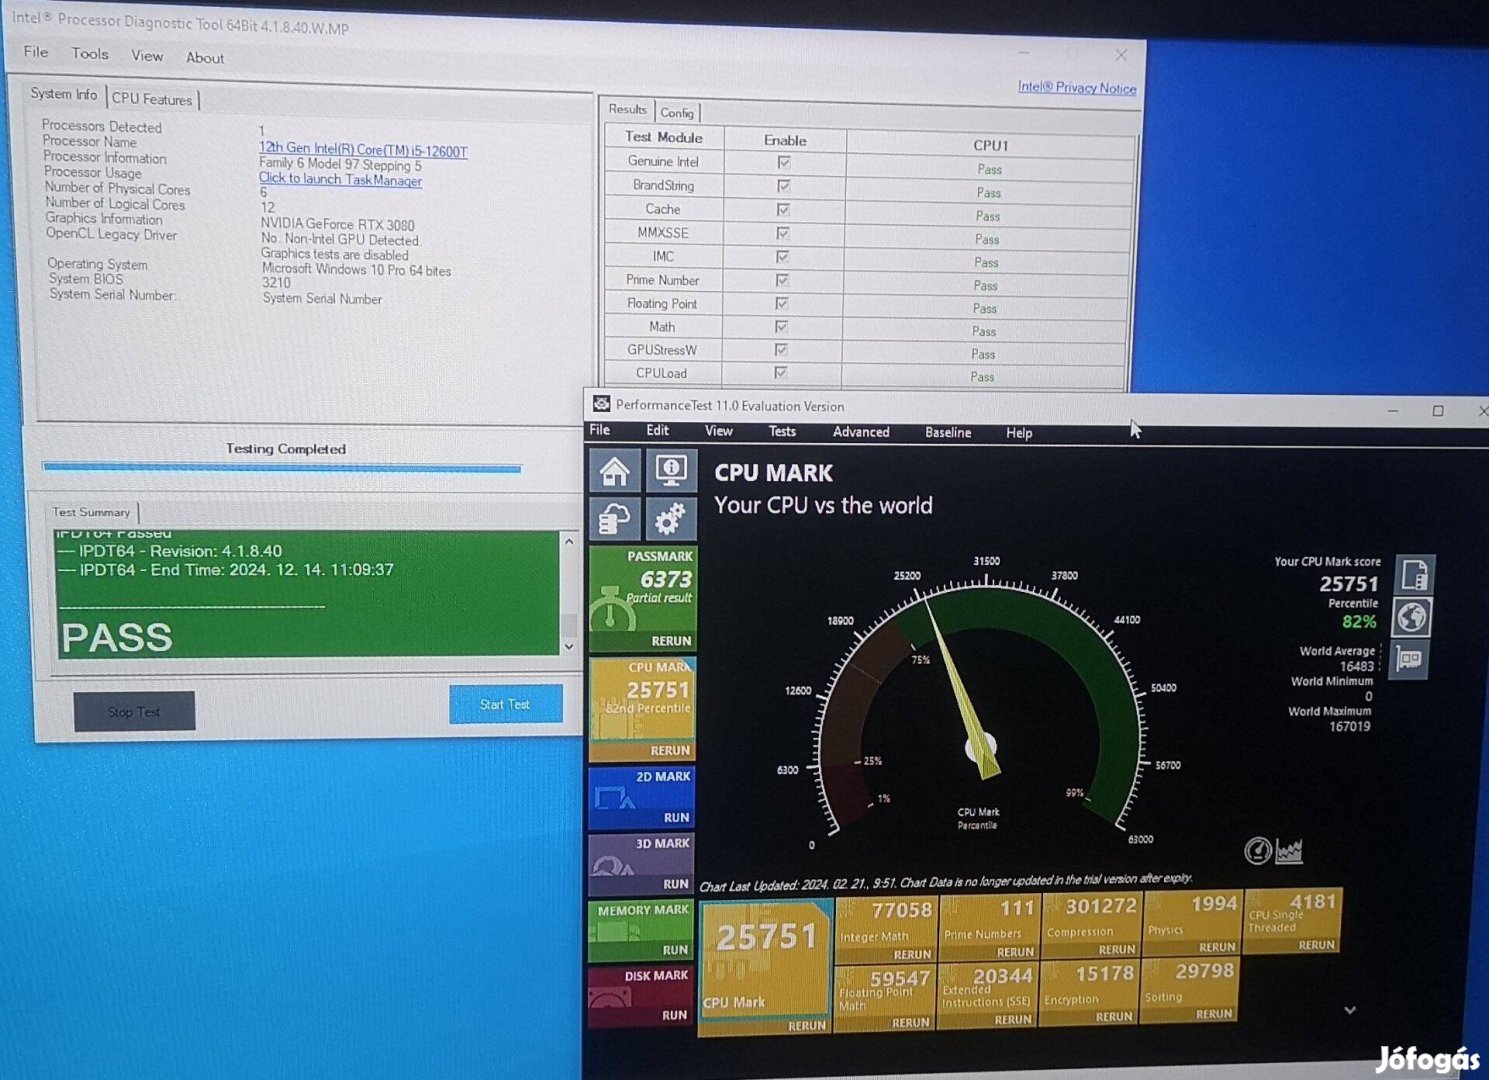Open Intel Privacy Notice link
The width and height of the screenshot is (1489, 1080).
click(x=1077, y=88)
